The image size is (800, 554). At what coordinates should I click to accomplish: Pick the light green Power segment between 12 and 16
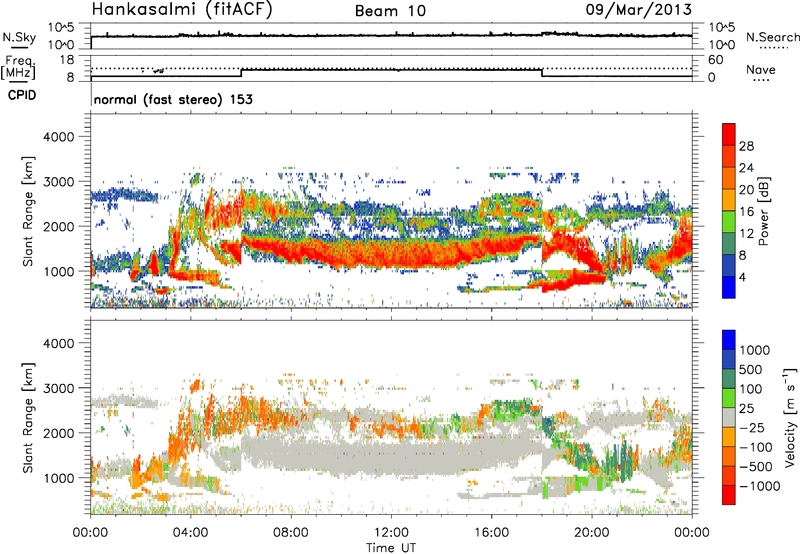[729, 221]
